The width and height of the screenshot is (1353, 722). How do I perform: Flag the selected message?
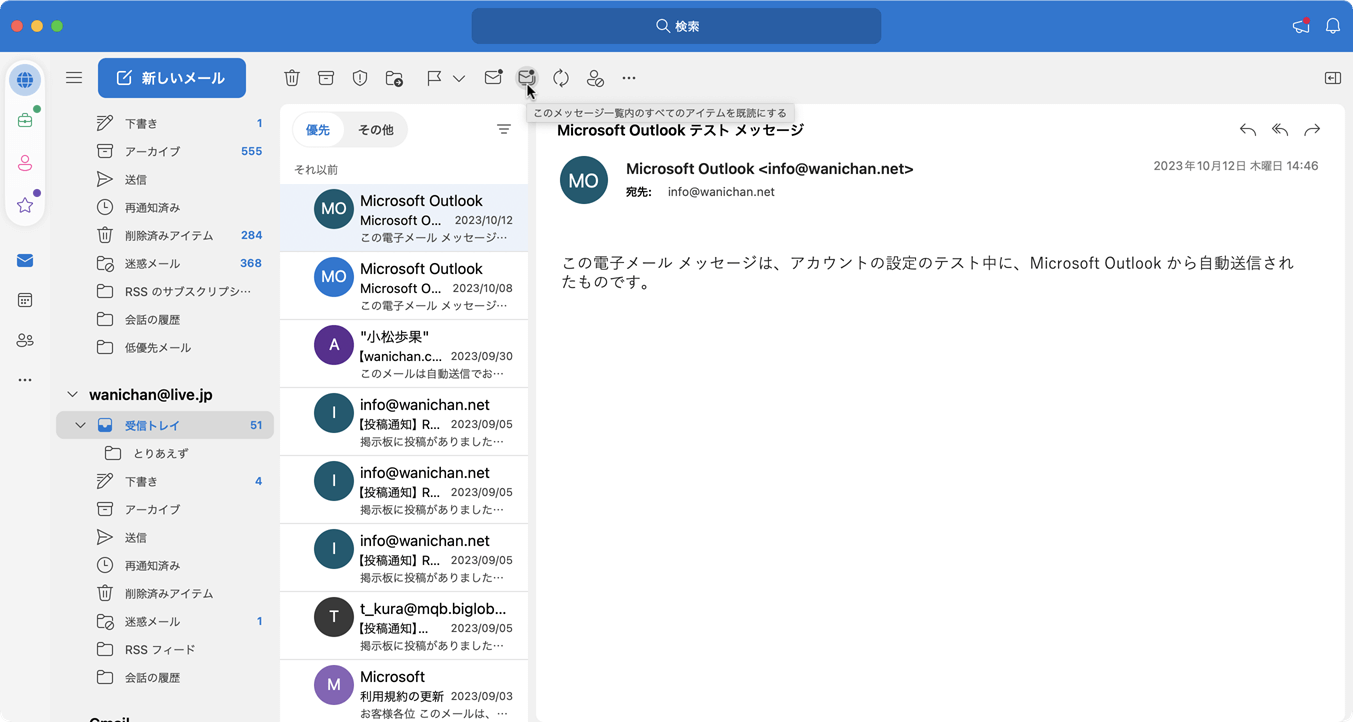(x=434, y=78)
